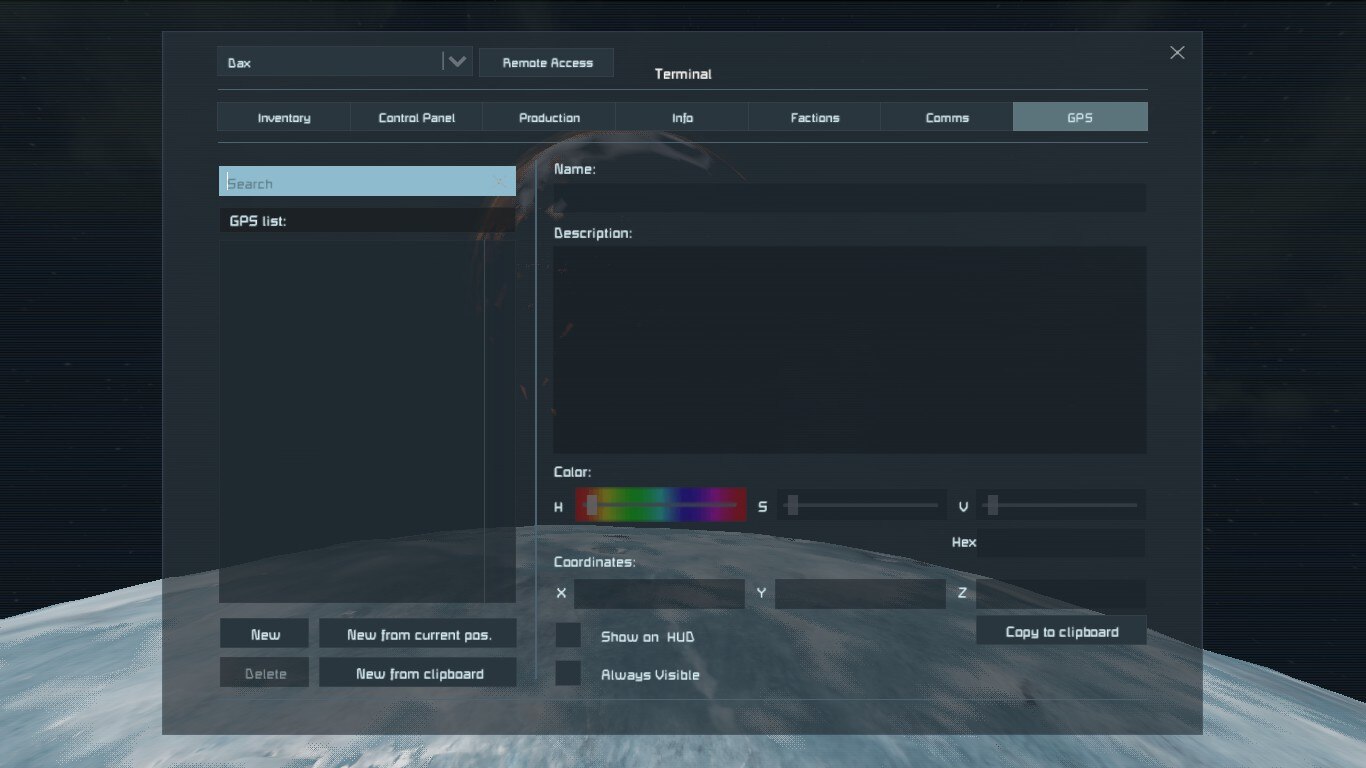Clear the search box with its X icon

tap(499, 182)
